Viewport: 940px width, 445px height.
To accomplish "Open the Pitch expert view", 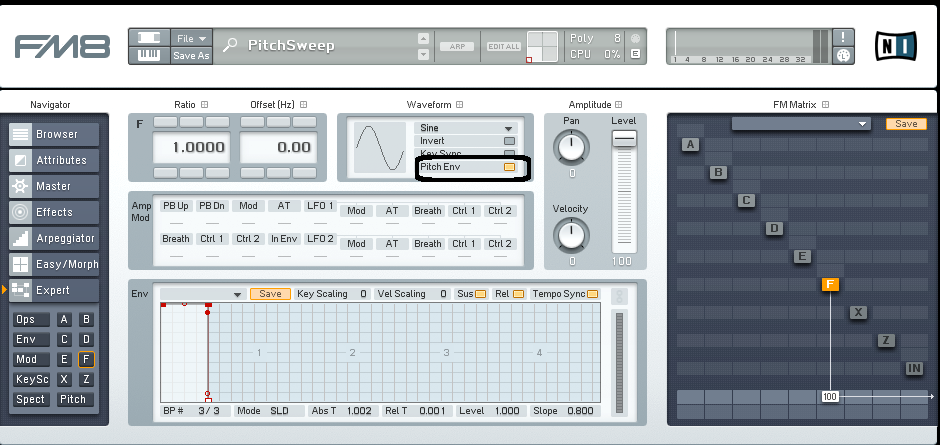I will click(x=76, y=399).
